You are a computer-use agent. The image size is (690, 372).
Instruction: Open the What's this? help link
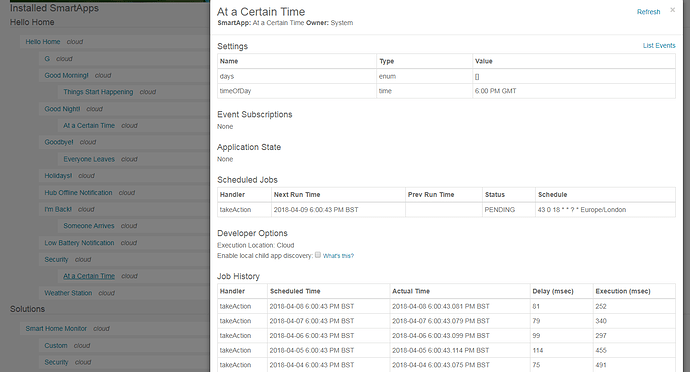[x=338, y=256]
